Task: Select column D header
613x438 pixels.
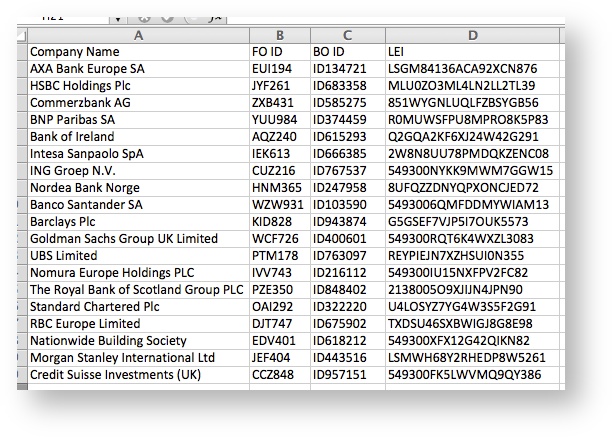Action: 473,36
